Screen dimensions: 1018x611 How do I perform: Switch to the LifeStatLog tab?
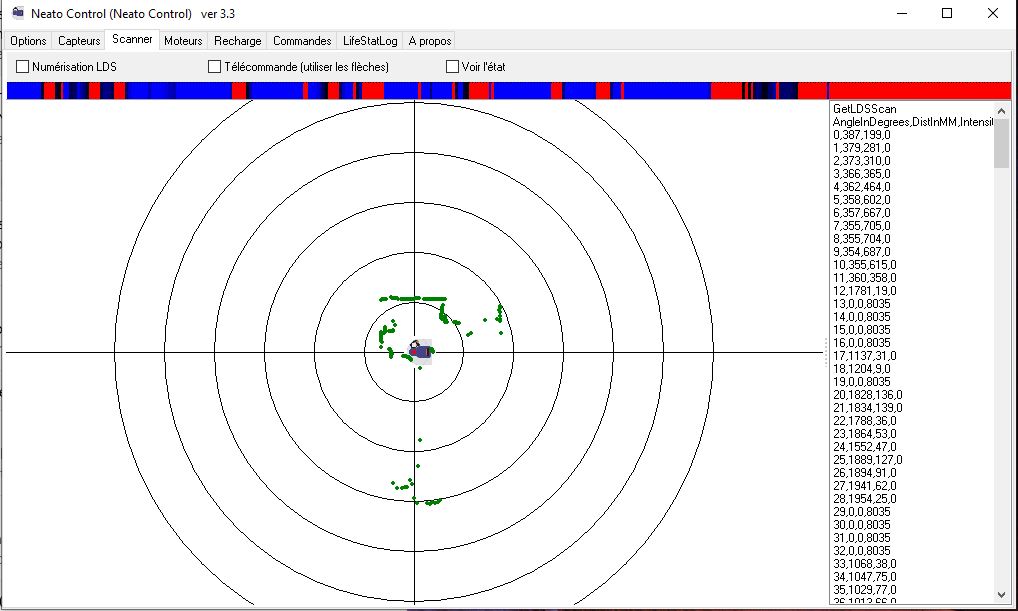pos(370,41)
